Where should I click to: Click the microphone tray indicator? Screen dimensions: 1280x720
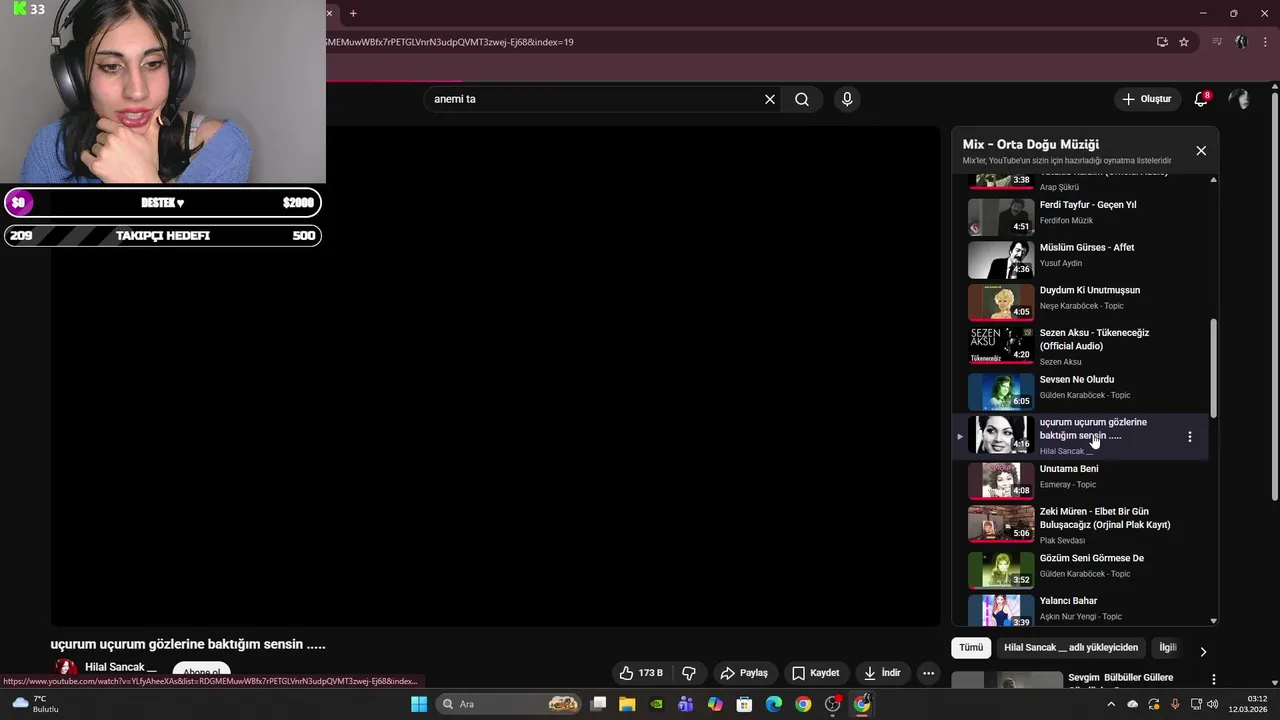1175,704
